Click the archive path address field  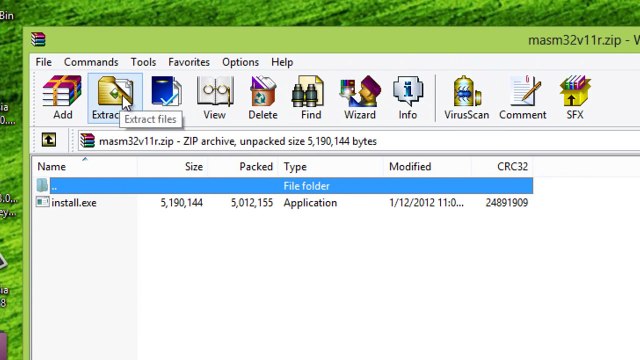(x=359, y=141)
